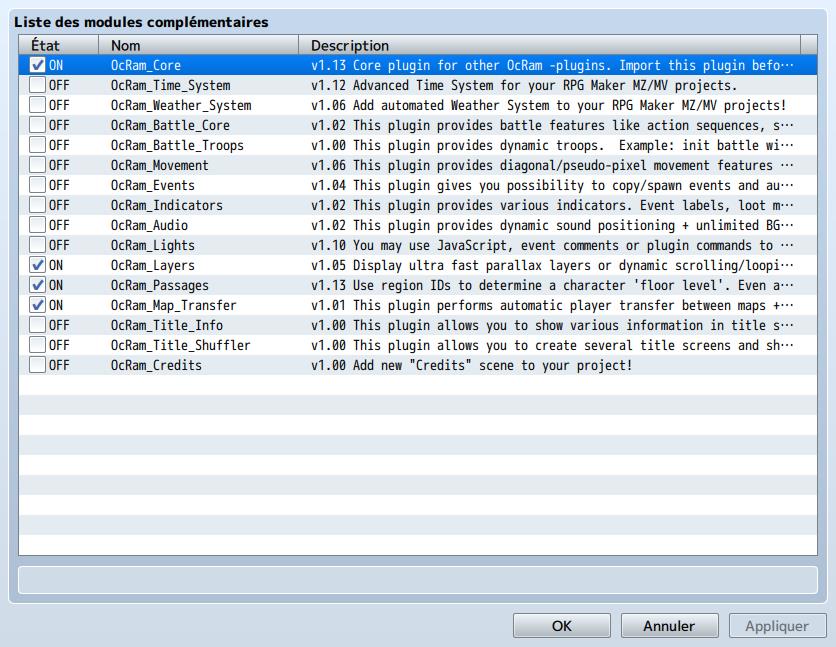Enable the OcRam_Weather_System checkbox
This screenshot has width=836, height=647.
[x=37, y=105]
